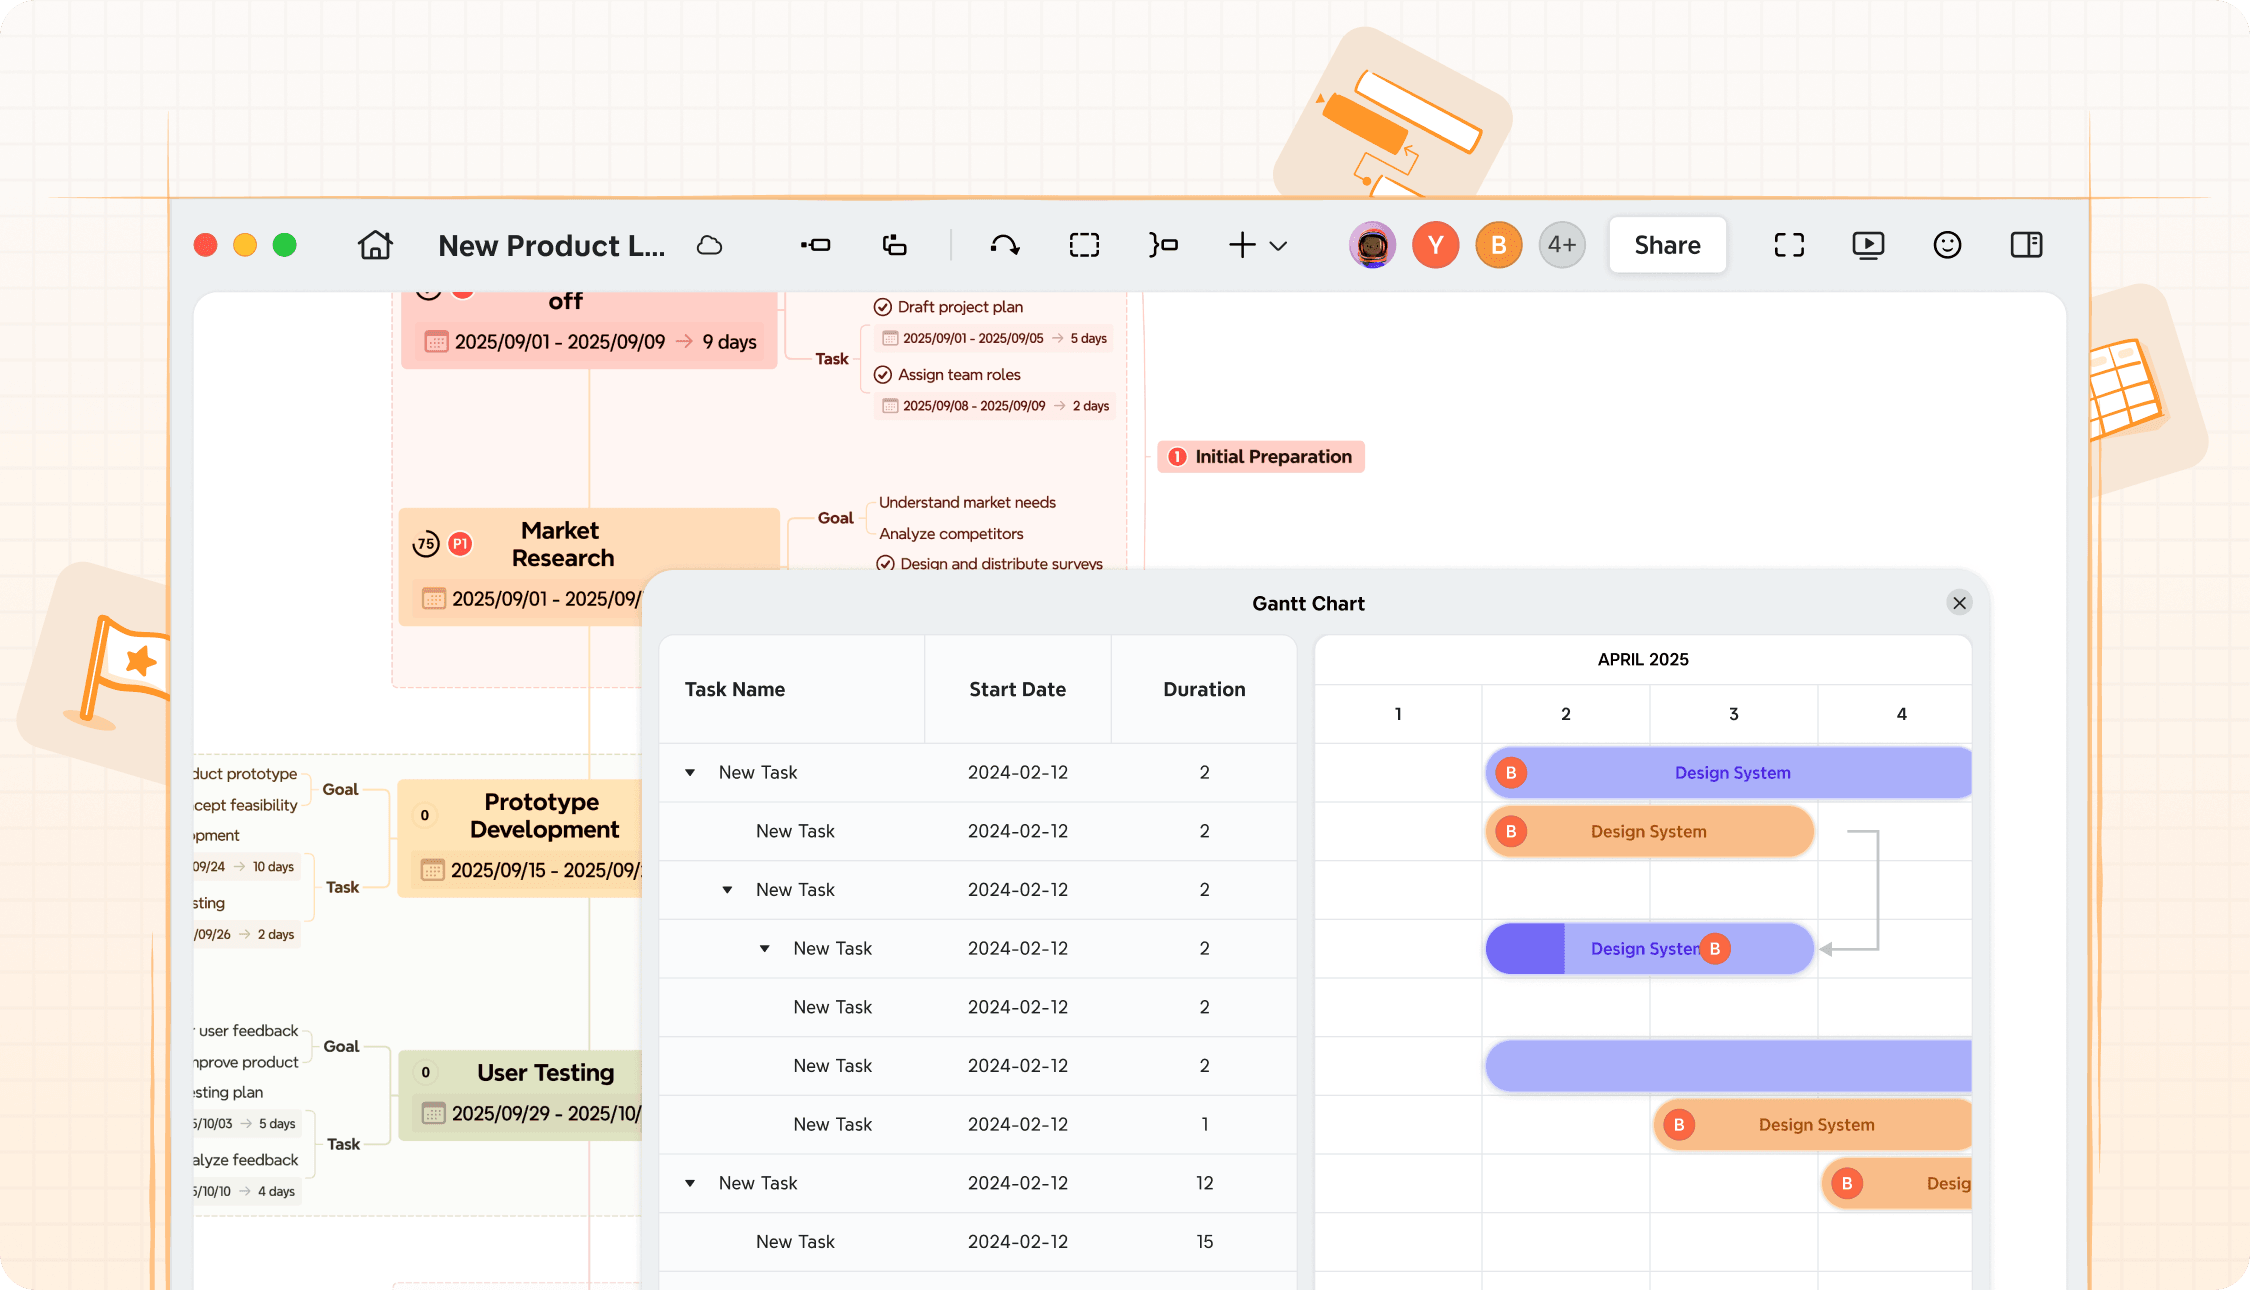Click the Undo arrow icon
This screenshot has width=2250, height=1290.
pos(1005,245)
